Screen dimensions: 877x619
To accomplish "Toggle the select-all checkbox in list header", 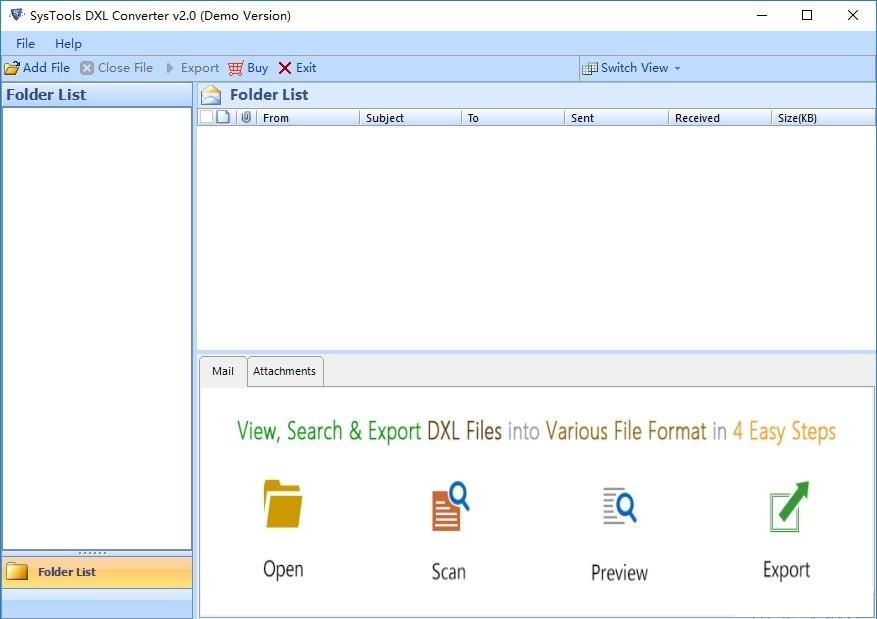I will tap(206, 118).
